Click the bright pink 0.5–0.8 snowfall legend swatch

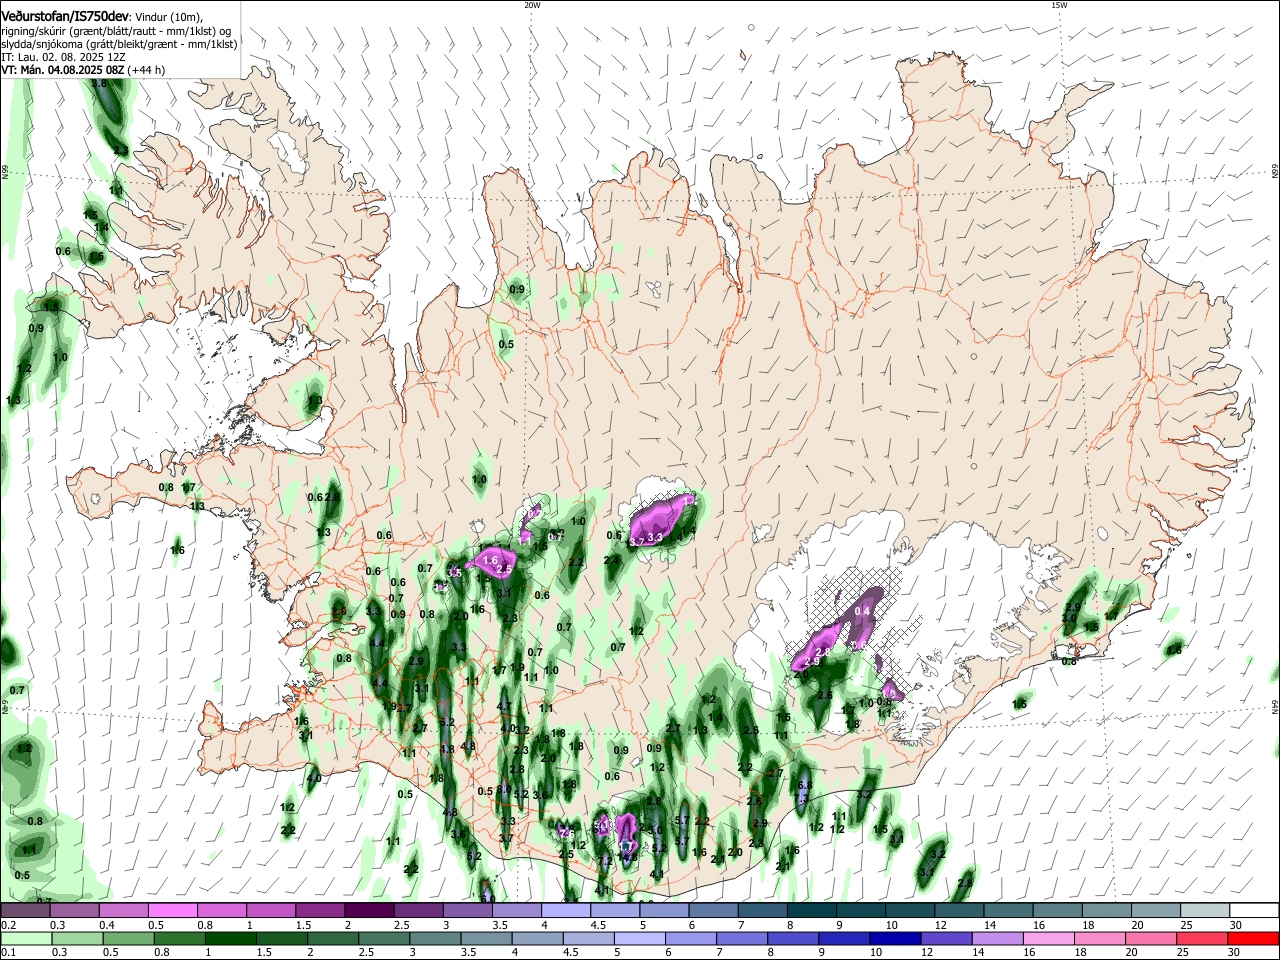[x=172, y=911]
